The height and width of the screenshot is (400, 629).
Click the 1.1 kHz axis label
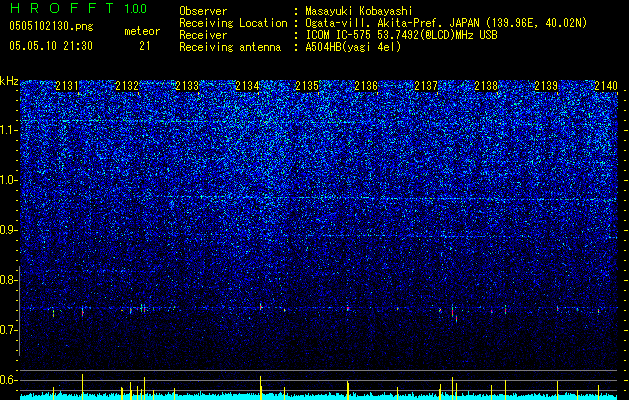coord(9,130)
